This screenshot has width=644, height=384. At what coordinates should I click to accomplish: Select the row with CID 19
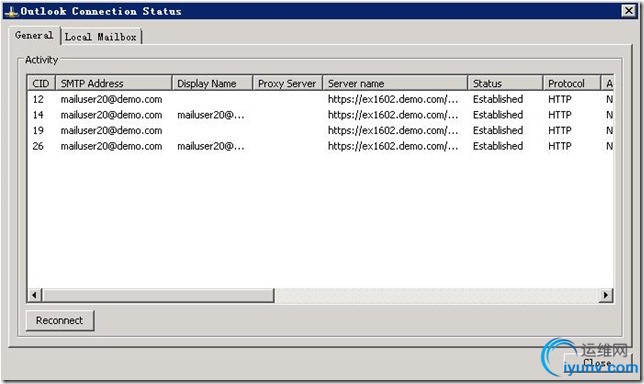tap(320, 130)
